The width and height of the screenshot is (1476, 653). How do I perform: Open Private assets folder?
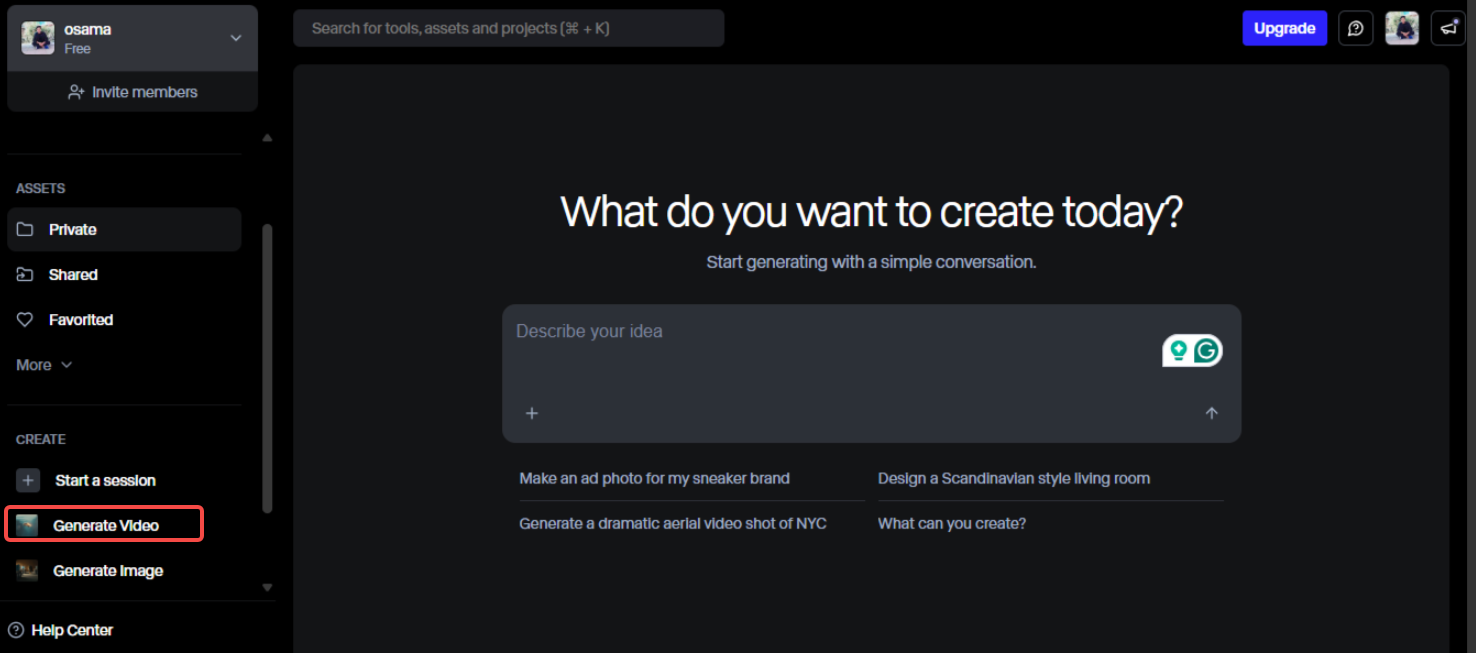point(72,229)
